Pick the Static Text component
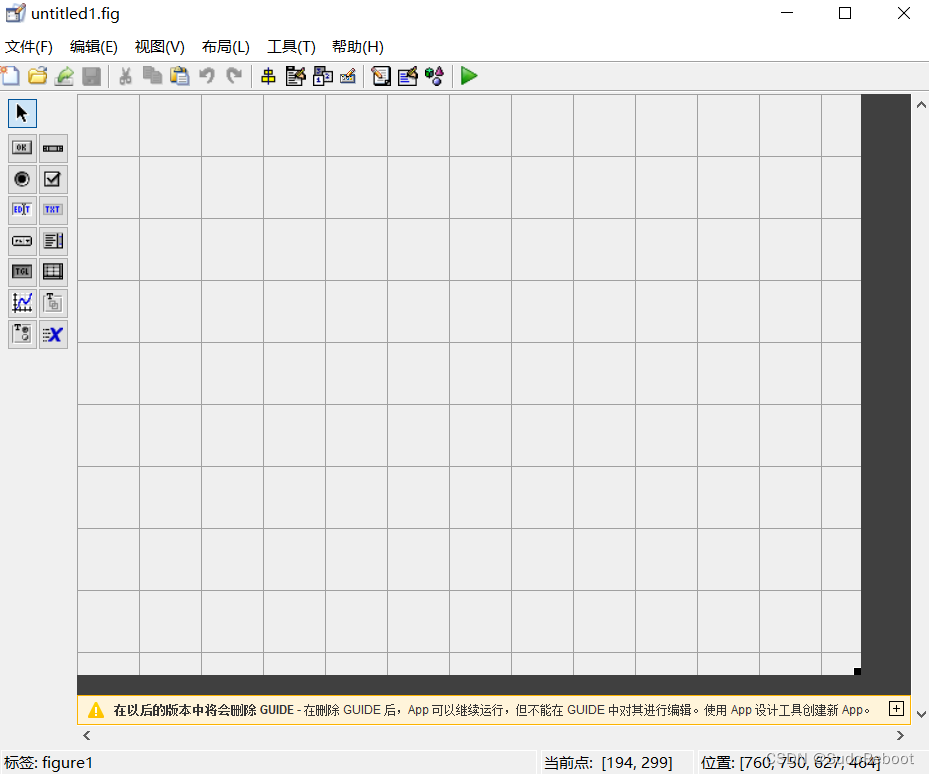 (x=53, y=210)
